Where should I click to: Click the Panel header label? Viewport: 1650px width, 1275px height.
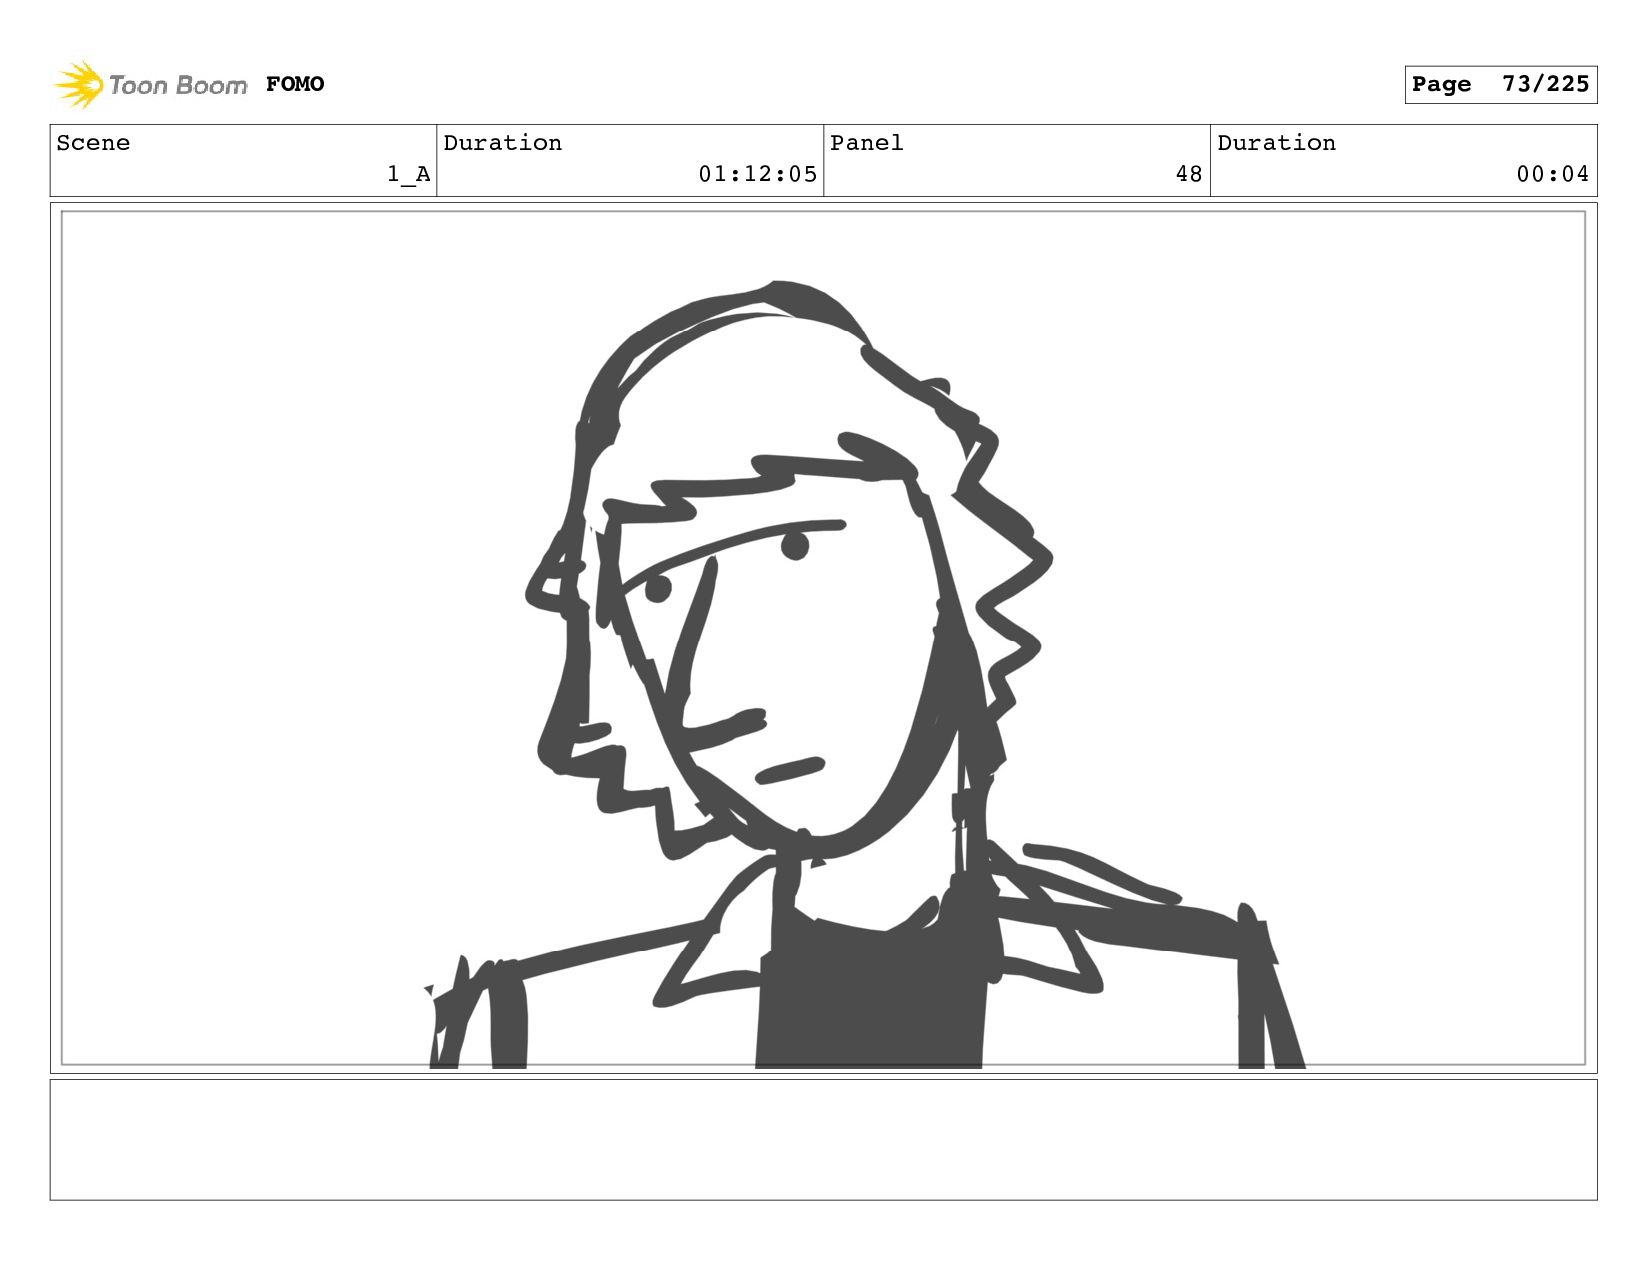[867, 143]
